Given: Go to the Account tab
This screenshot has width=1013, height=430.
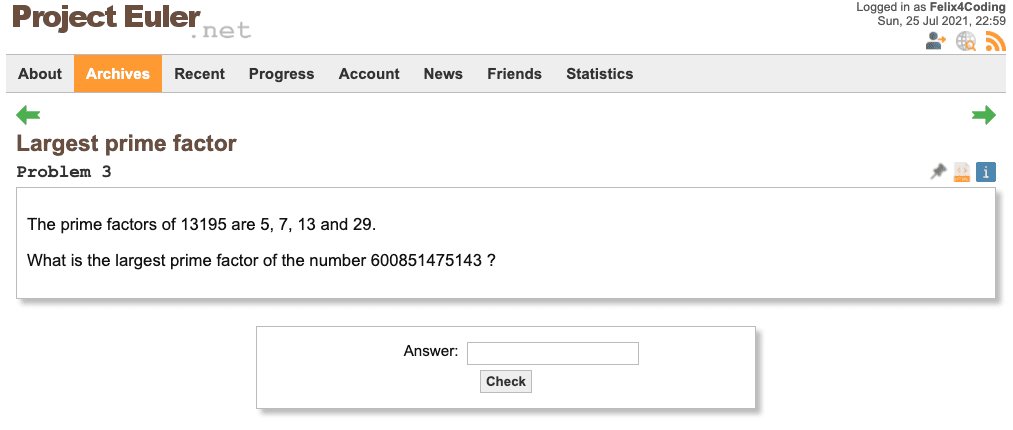Looking at the screenshot, I should [369, 74].
